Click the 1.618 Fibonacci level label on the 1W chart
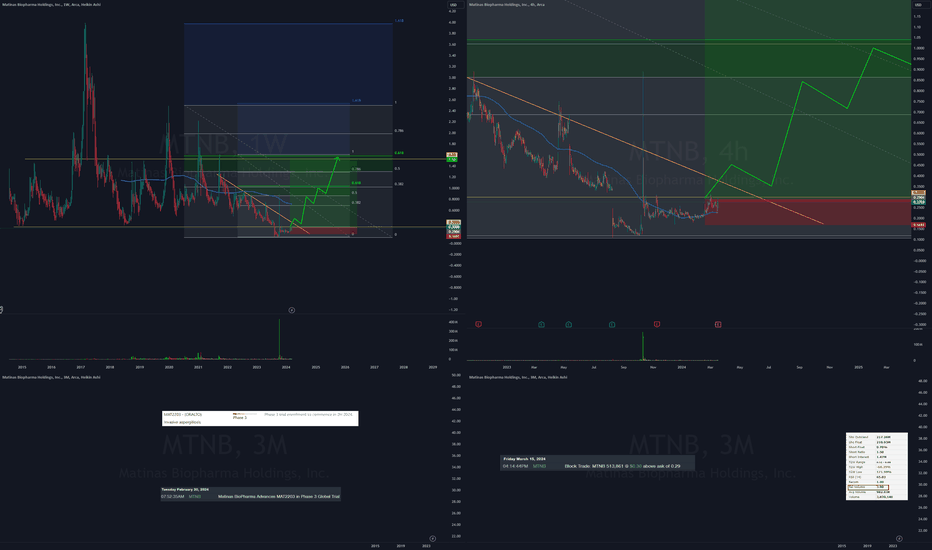932x550 pixels. click(x=399, y=21)
